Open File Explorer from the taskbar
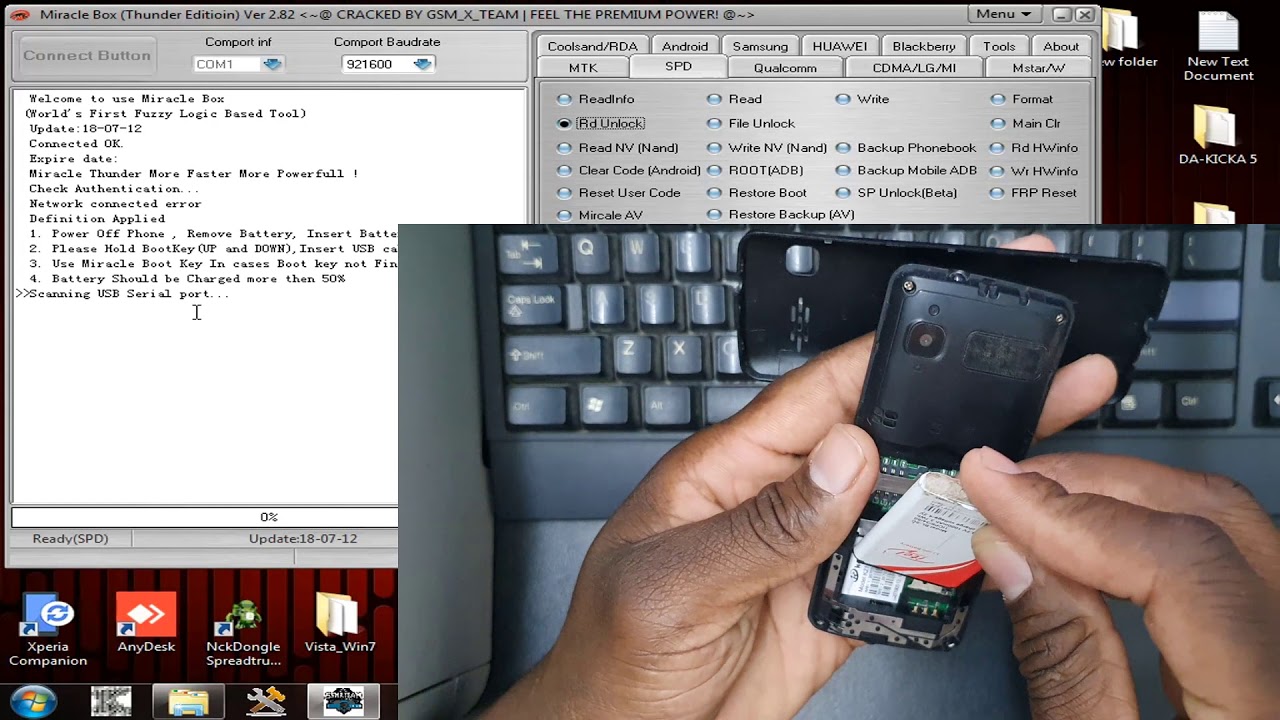The width and height of the screenshot is (1280, 720). pyautogui.click(x=188, y=702)
